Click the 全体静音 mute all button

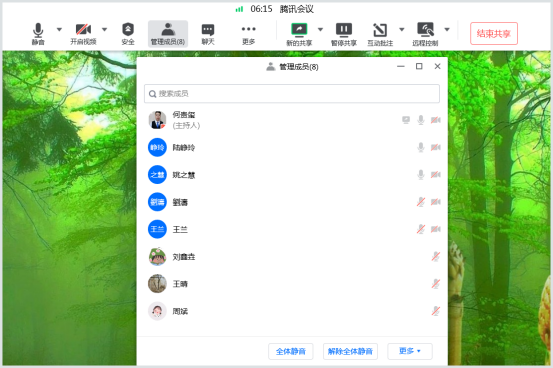(291, 351)
